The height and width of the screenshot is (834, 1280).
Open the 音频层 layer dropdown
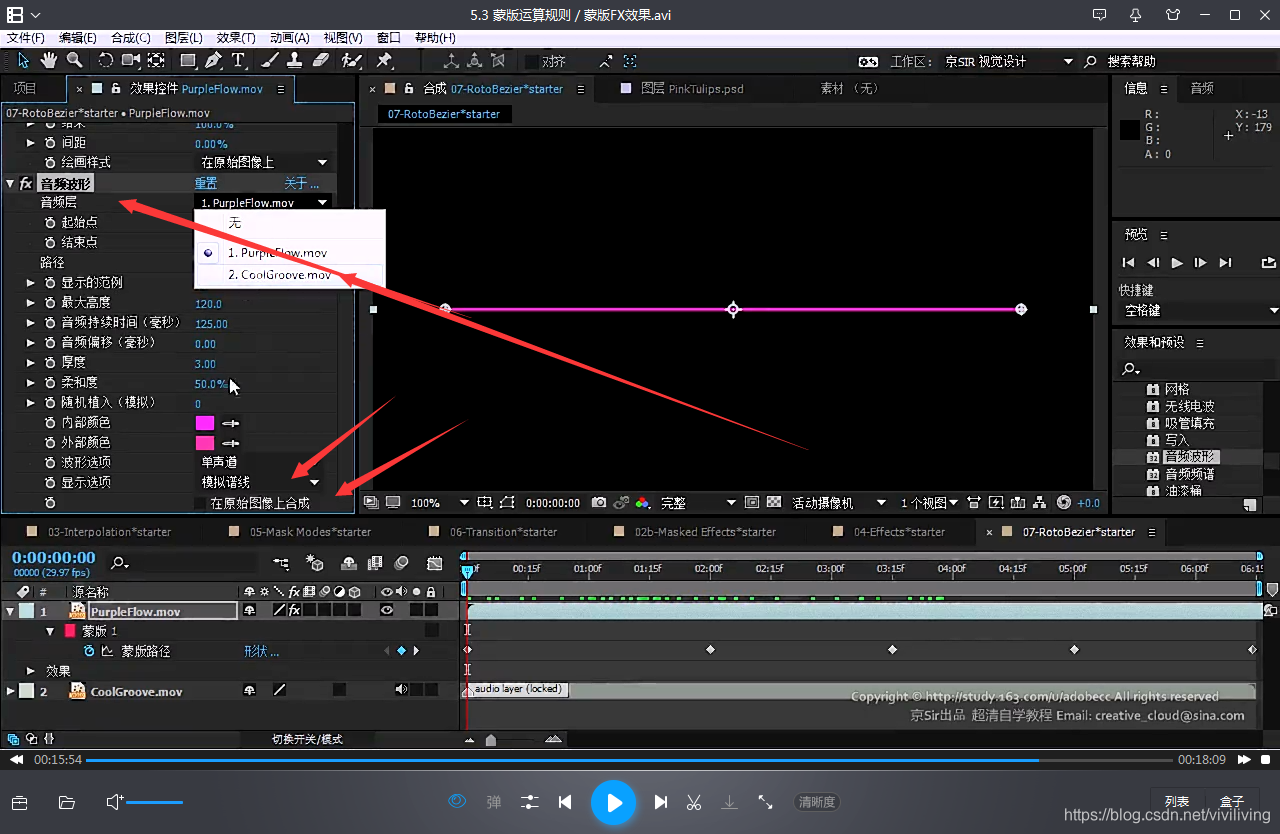[x=264, y=203]
